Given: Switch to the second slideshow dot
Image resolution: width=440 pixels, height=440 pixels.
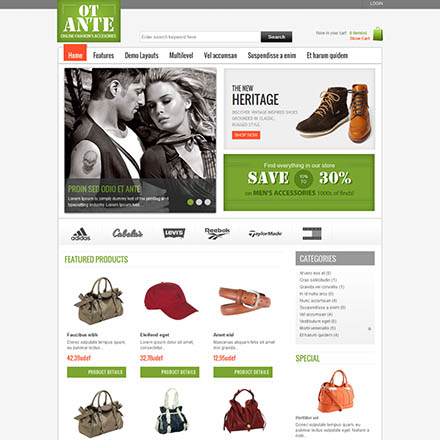Looking at the screenshot, I should pos(199,202).
